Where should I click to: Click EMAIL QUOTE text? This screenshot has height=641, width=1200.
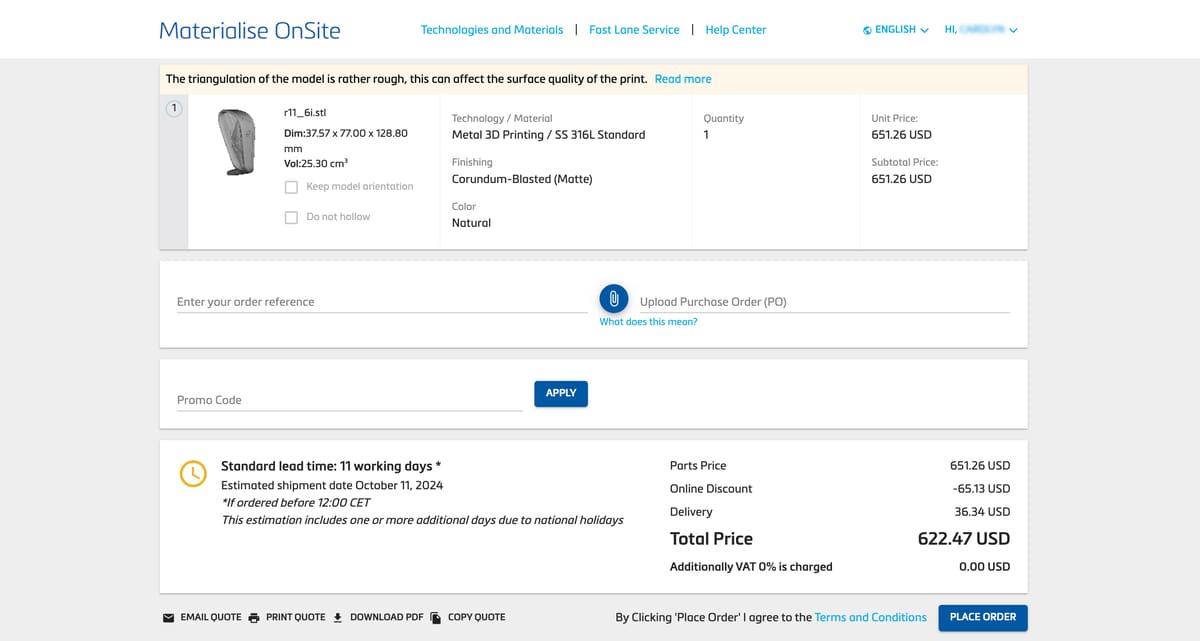(x=211, y=617)
